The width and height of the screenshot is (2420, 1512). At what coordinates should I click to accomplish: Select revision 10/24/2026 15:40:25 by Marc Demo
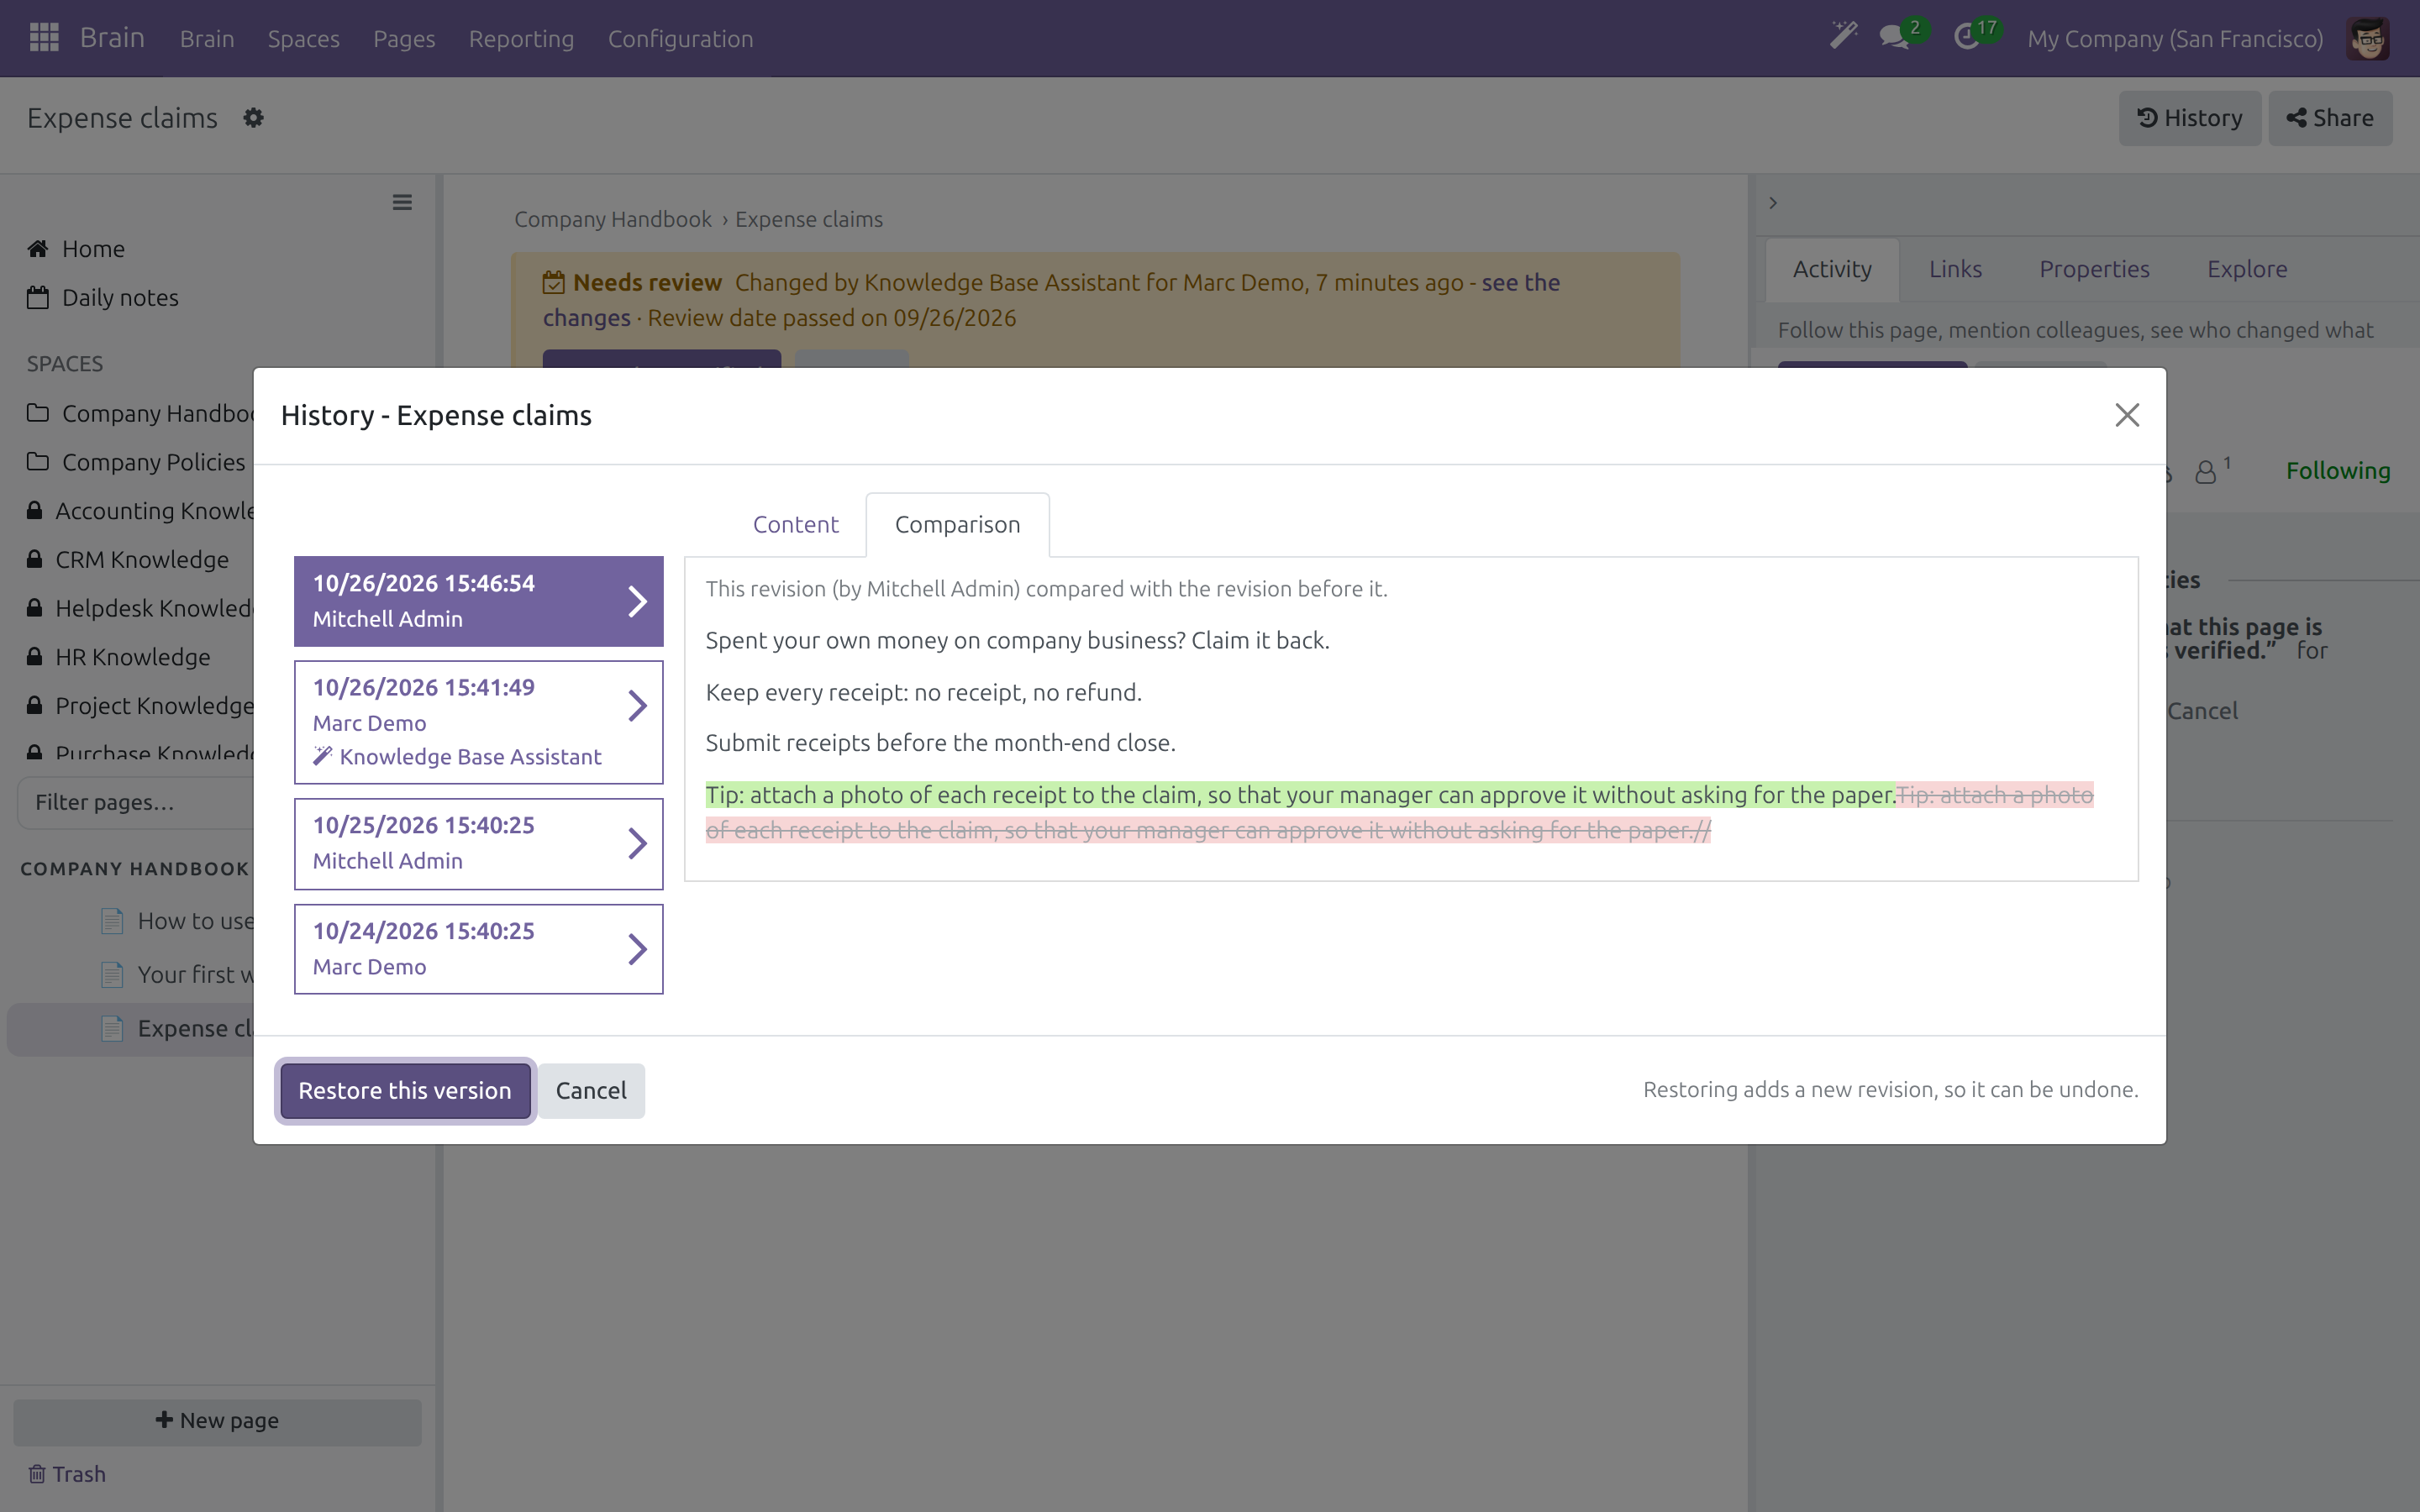tap(478, 949)
